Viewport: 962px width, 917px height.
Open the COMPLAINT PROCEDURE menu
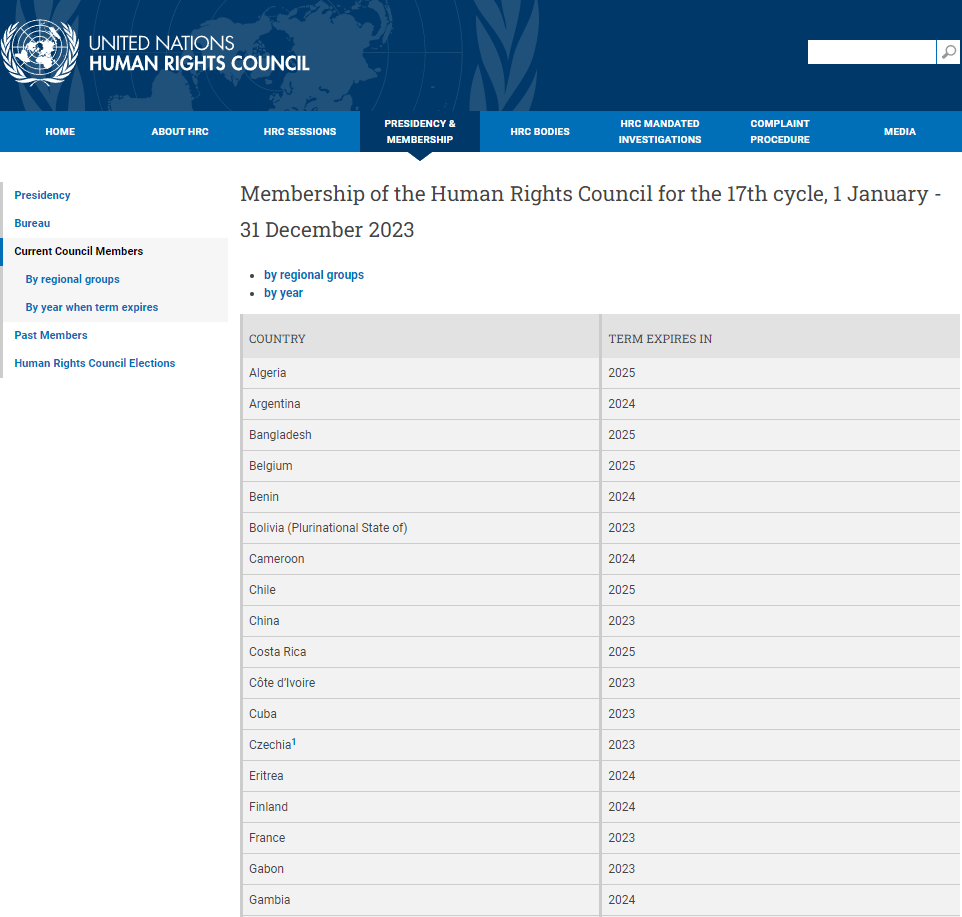point(779,131)
